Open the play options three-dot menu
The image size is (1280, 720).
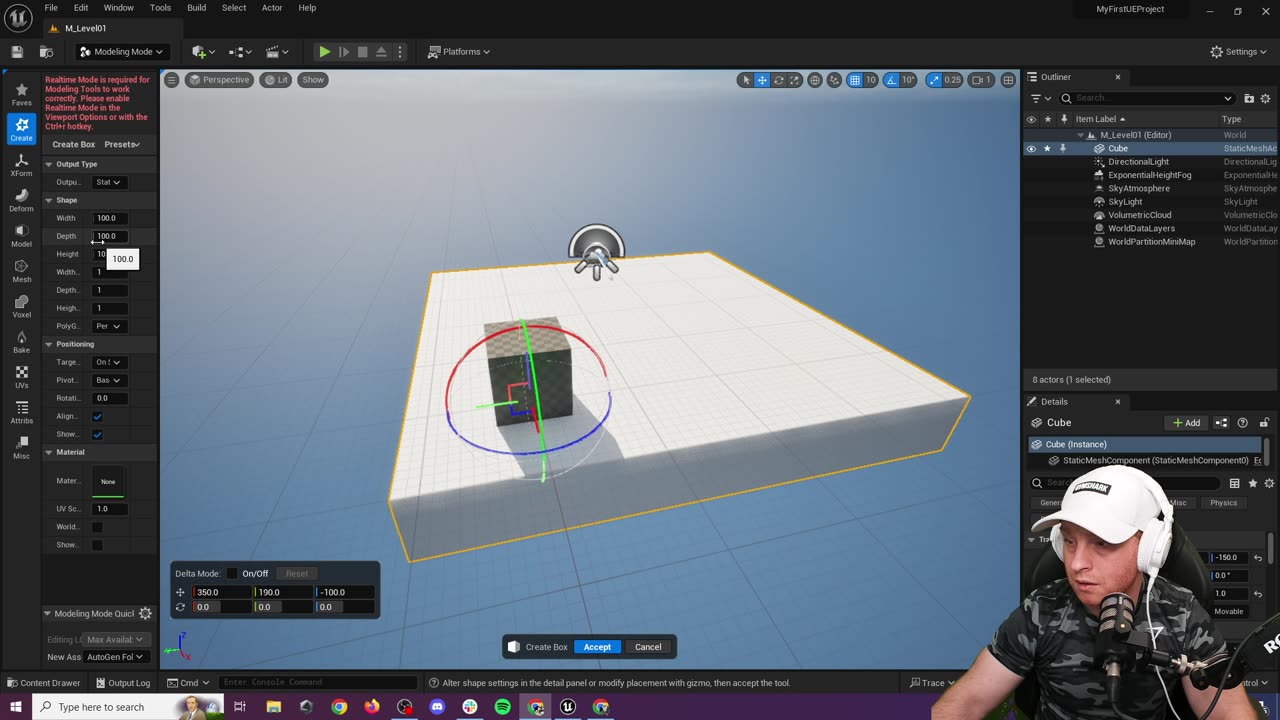(400, 51)
